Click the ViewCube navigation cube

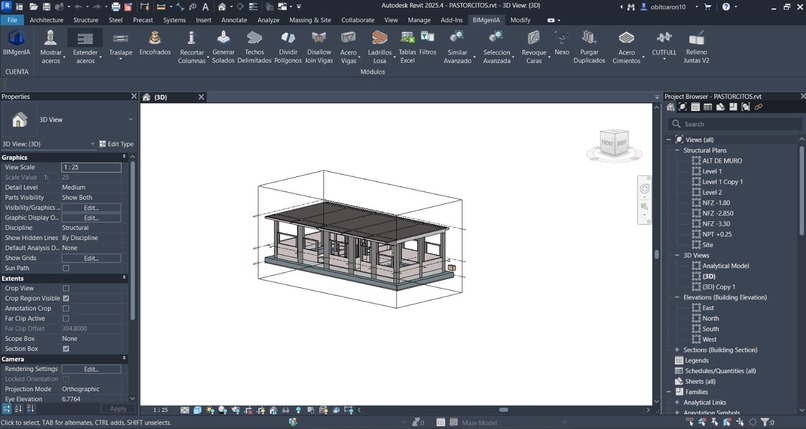(614, 142)
